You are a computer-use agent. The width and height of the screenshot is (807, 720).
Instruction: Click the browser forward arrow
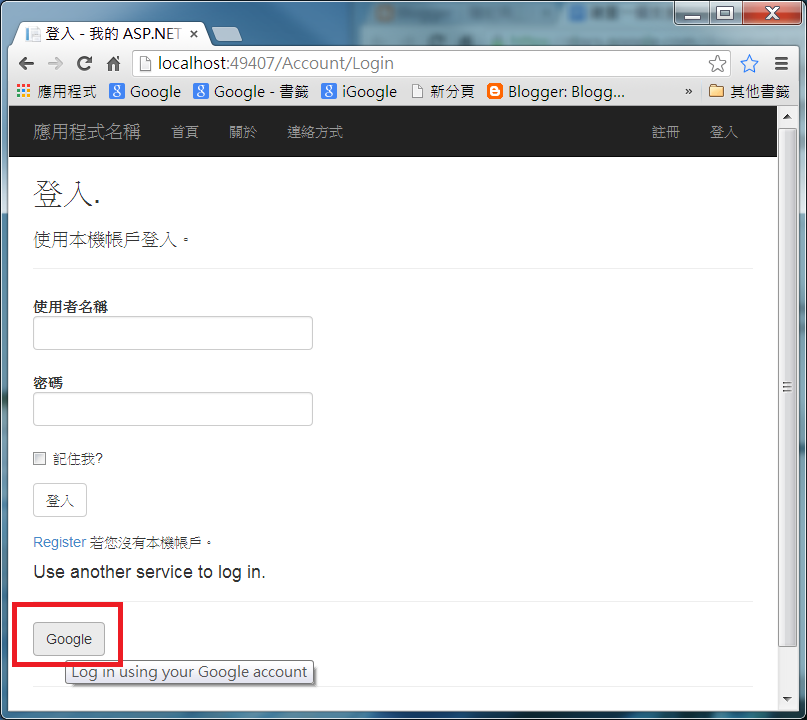(x=55, y=64)
